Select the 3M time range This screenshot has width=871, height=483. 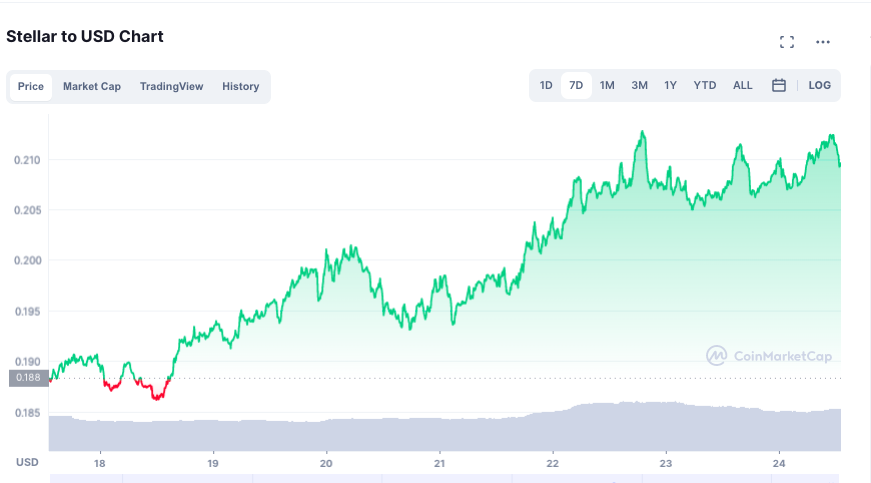click(639, 85)
